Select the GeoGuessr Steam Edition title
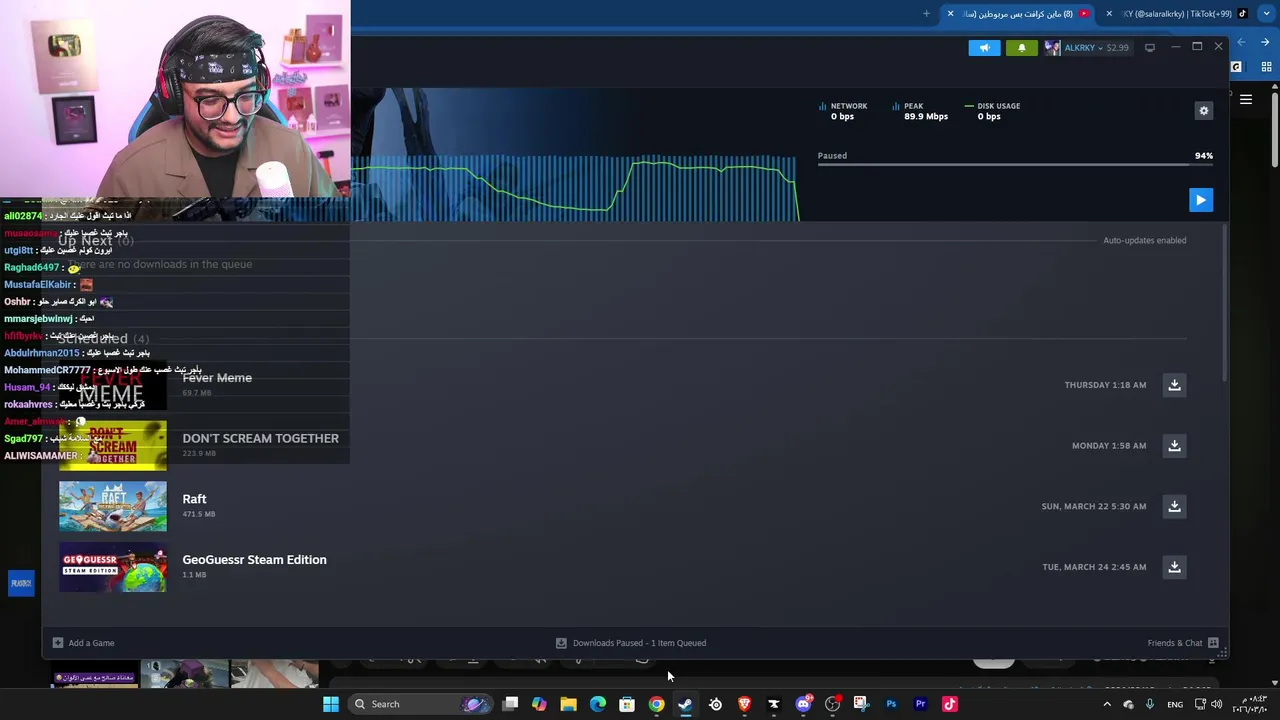 coord(254,560)
